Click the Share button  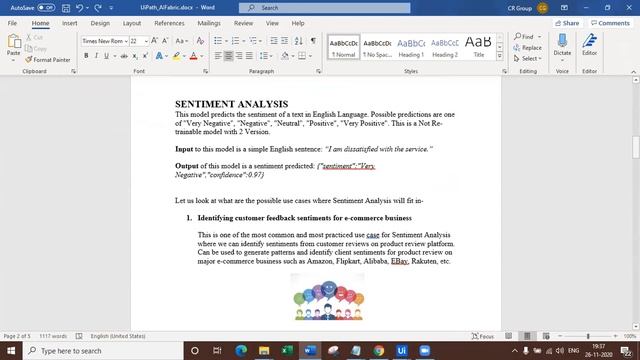point(567,23)
